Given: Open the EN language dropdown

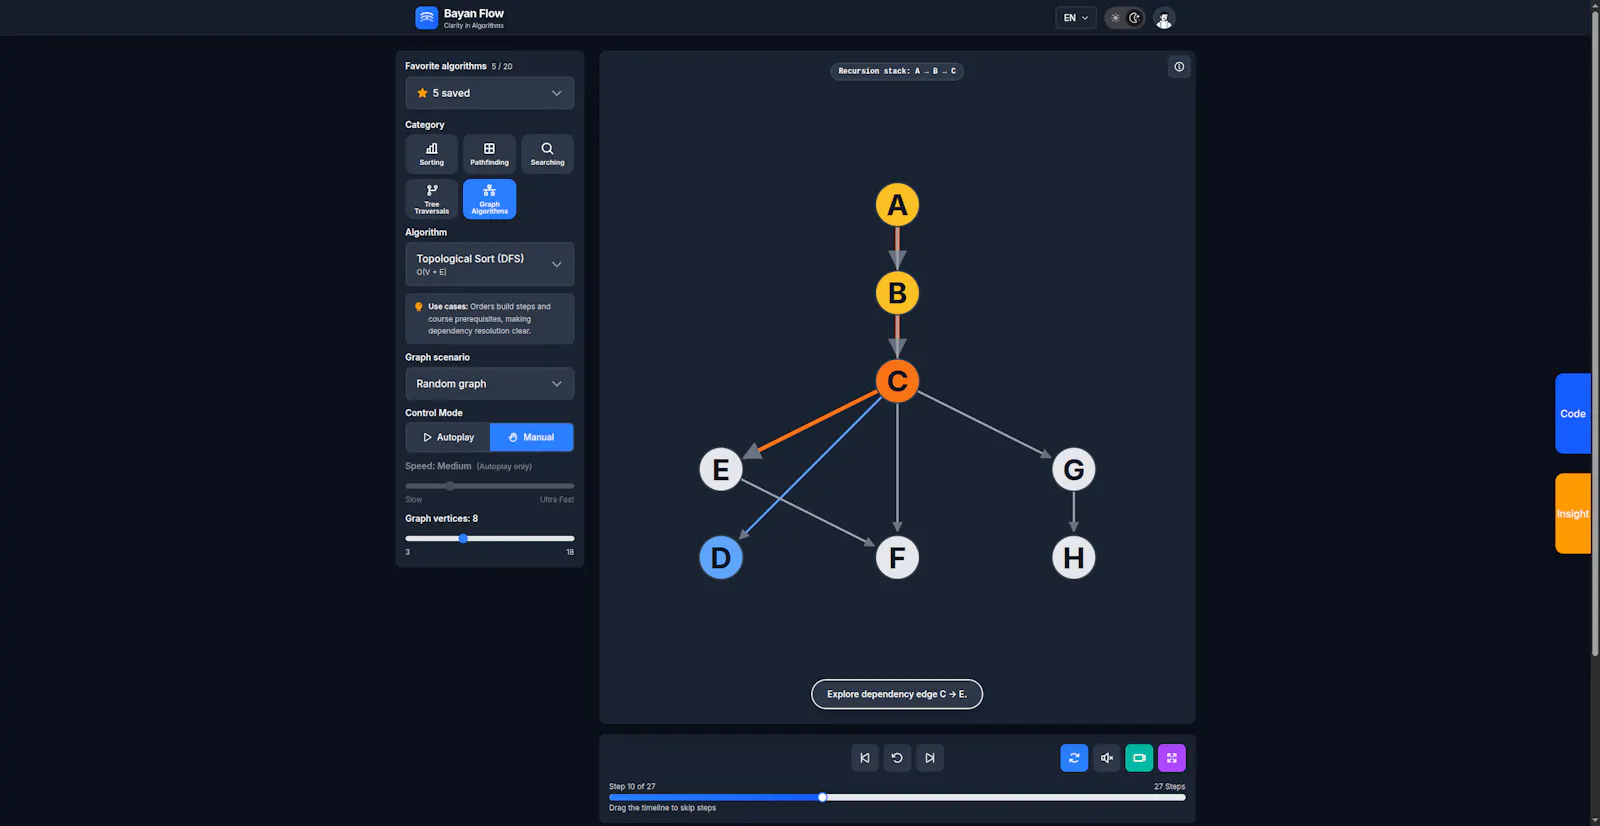Looking at the screenshot, I should (x=1076, y=18).
